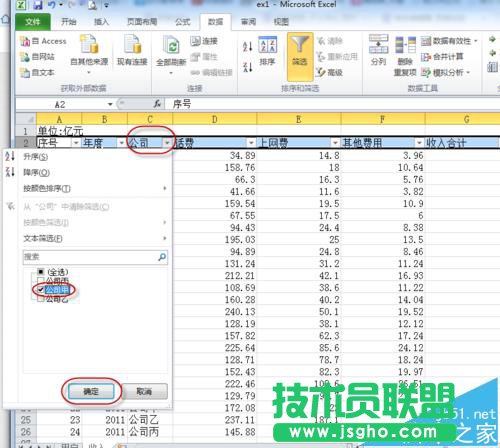This screenshot has height=448, width=500.
Task: Click 高级 (Advanced) filter icon
Action: (321, 72)
